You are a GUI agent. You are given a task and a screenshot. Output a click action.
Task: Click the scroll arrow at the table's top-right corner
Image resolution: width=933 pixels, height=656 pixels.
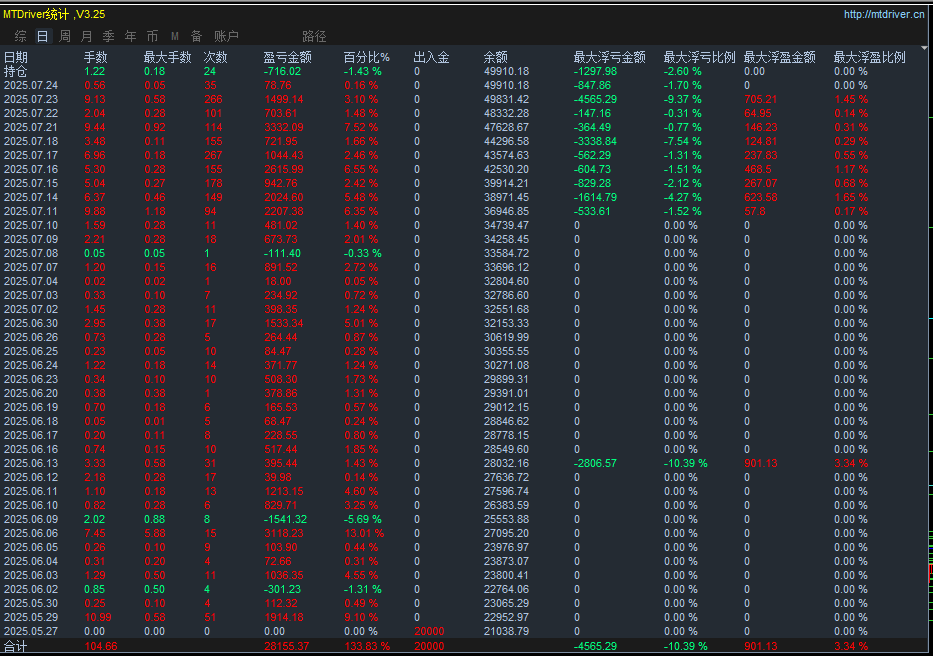coord(924,48)
